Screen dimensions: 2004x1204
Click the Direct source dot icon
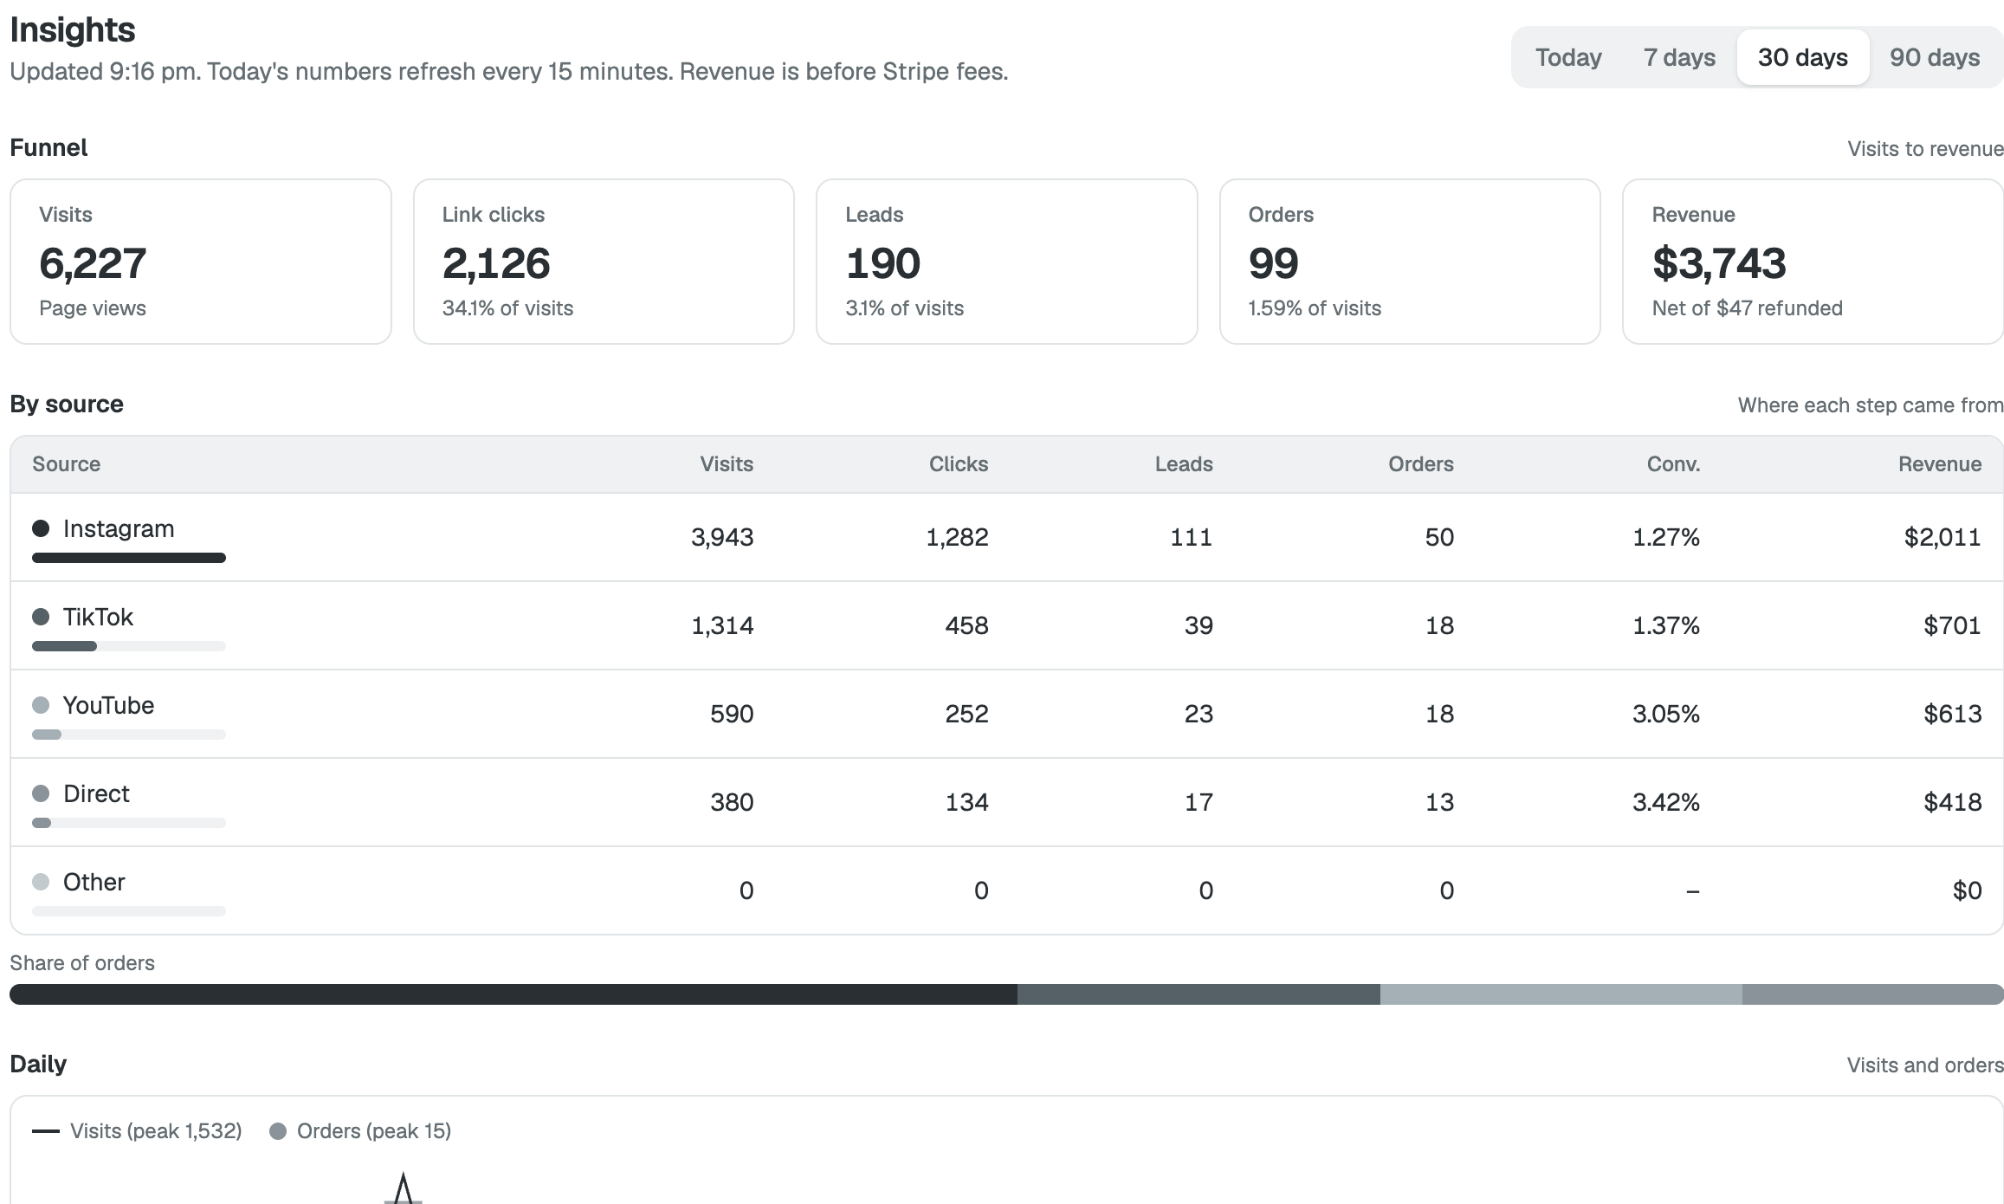(41, 794)
